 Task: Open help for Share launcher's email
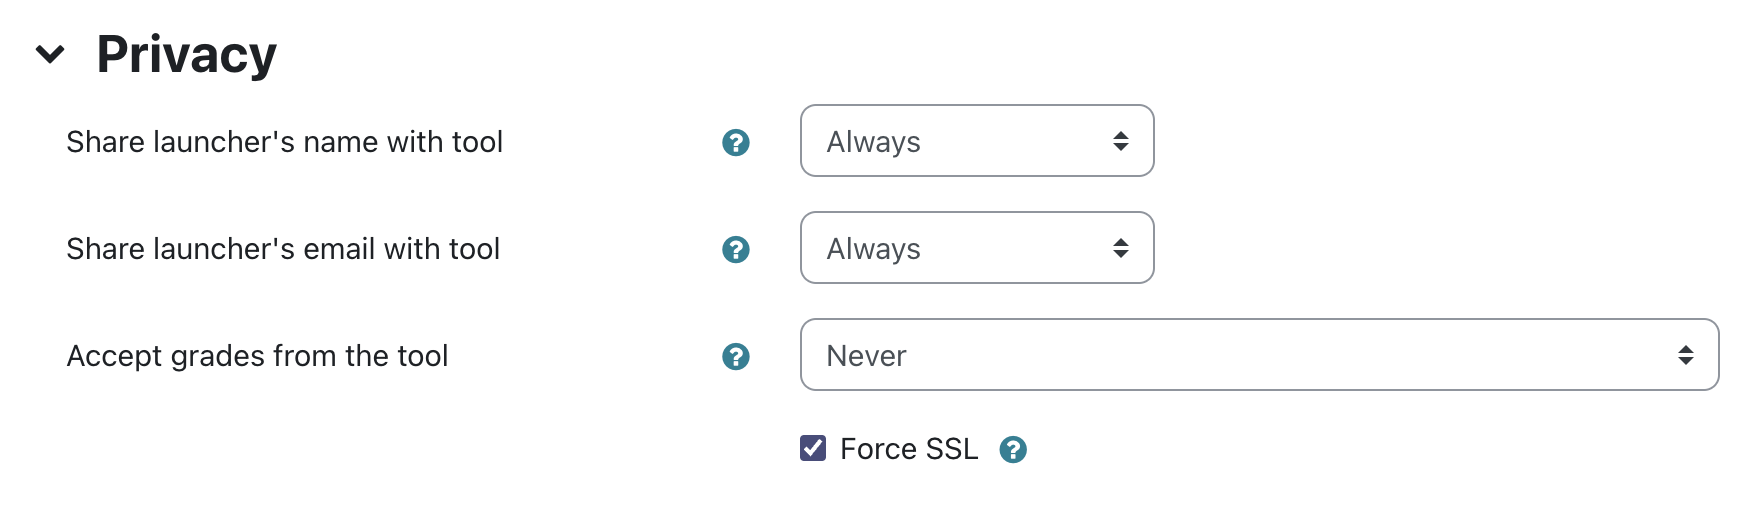[736, 249]
